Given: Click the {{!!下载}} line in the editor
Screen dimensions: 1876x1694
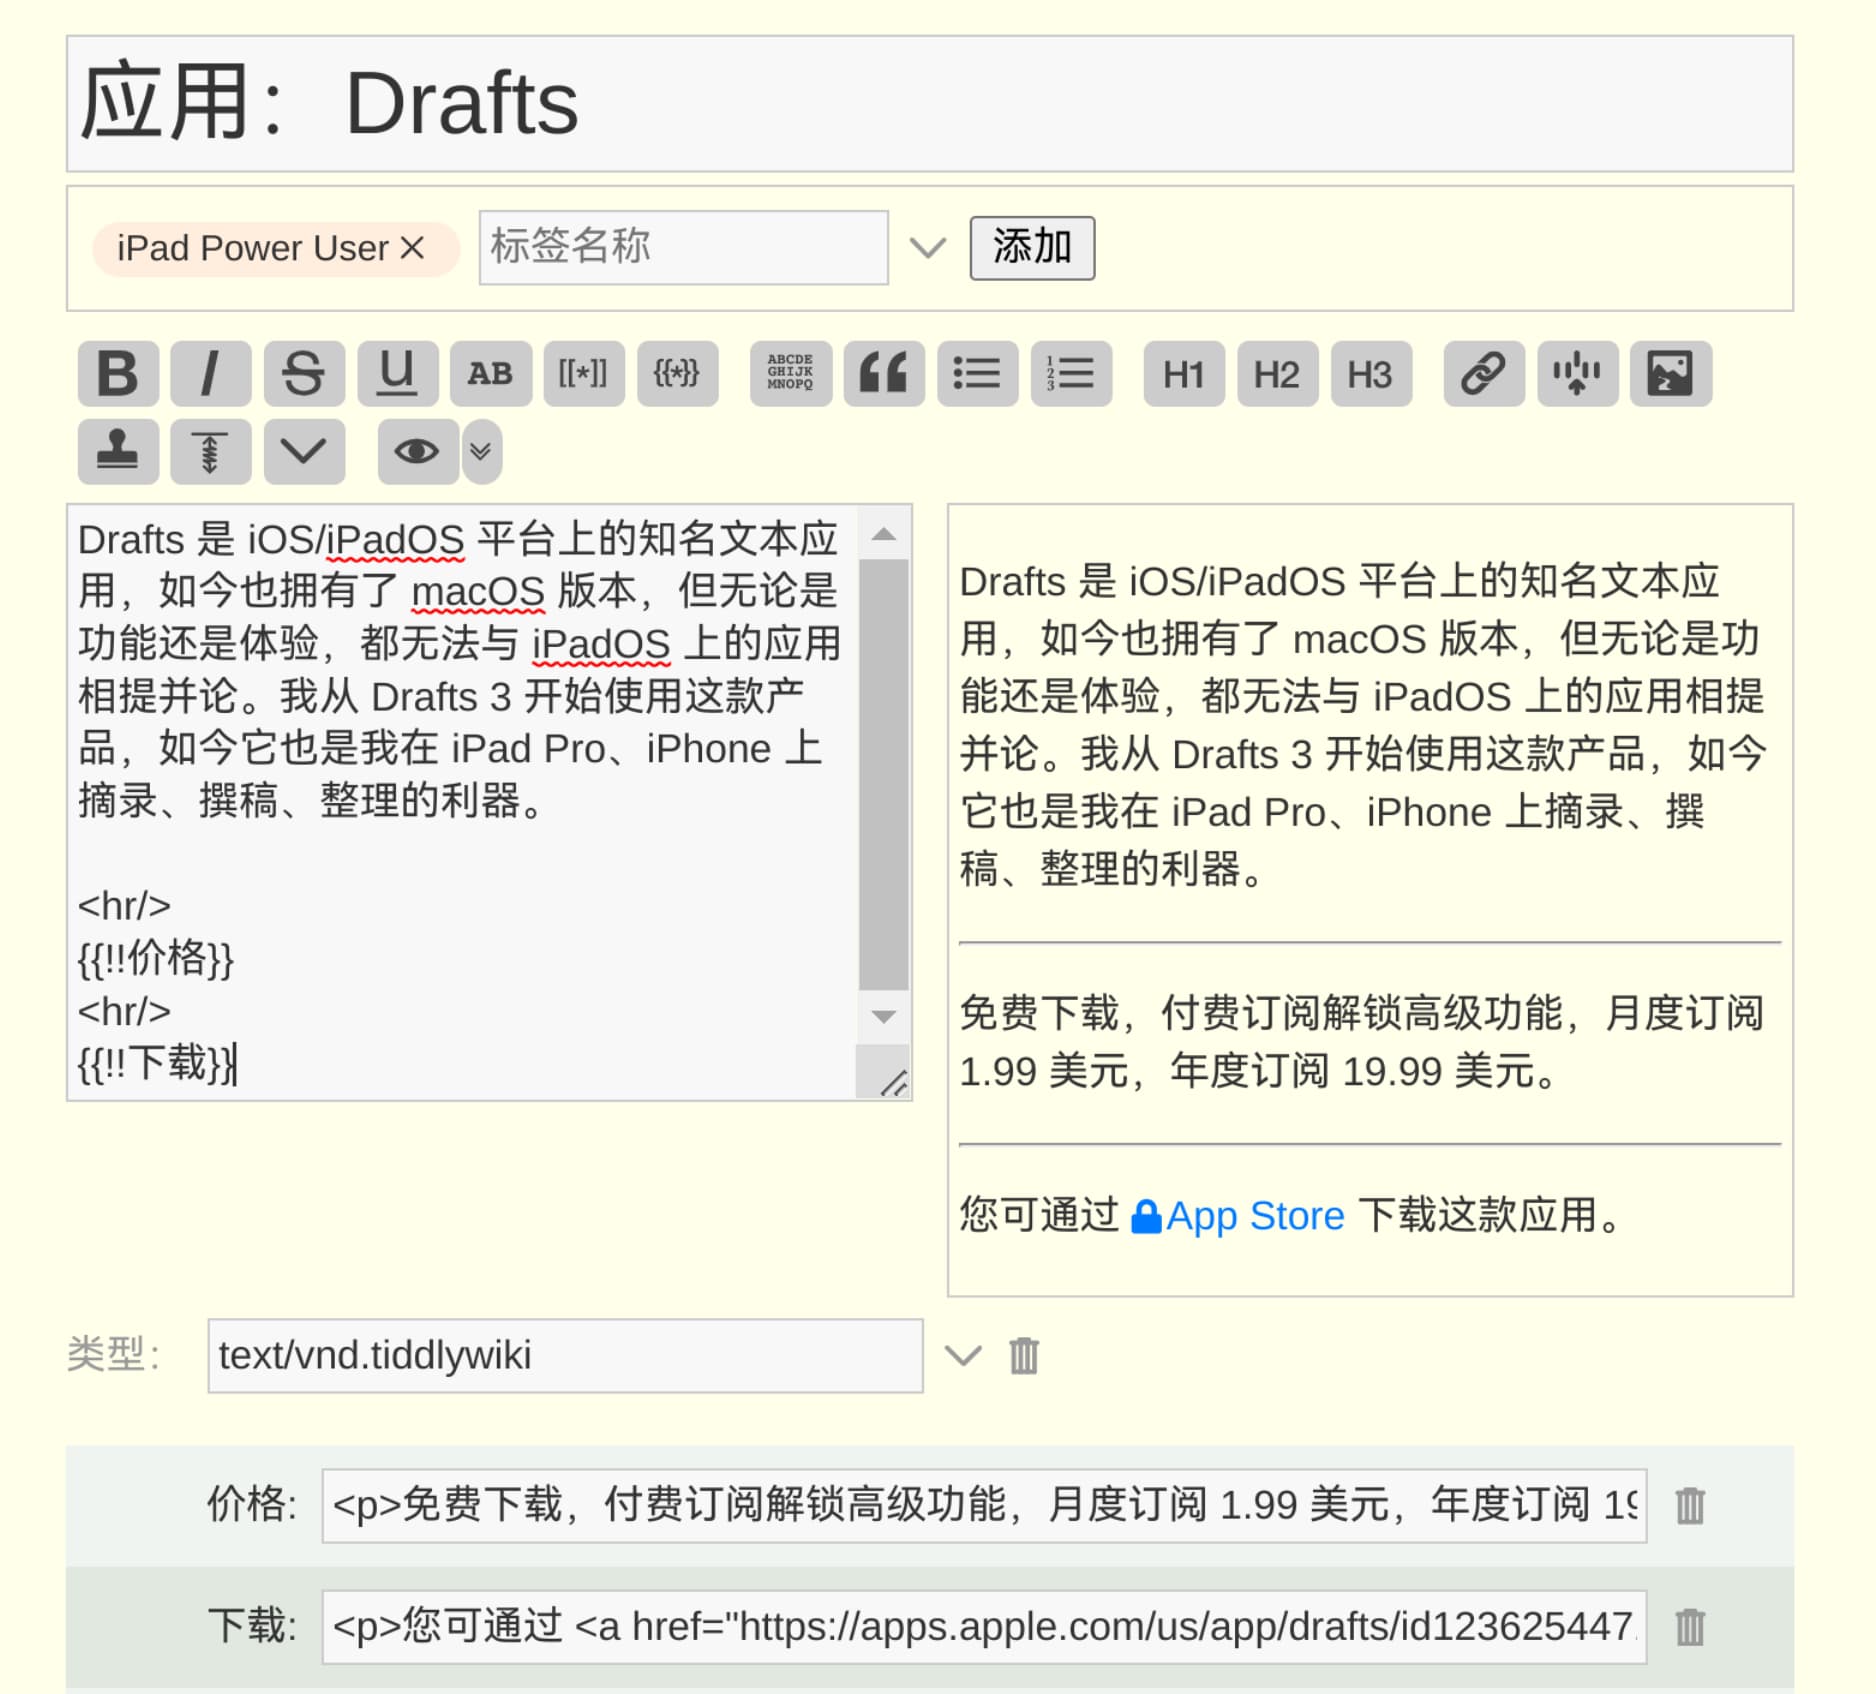Looking at the screenshot, I should point(157,1063).
